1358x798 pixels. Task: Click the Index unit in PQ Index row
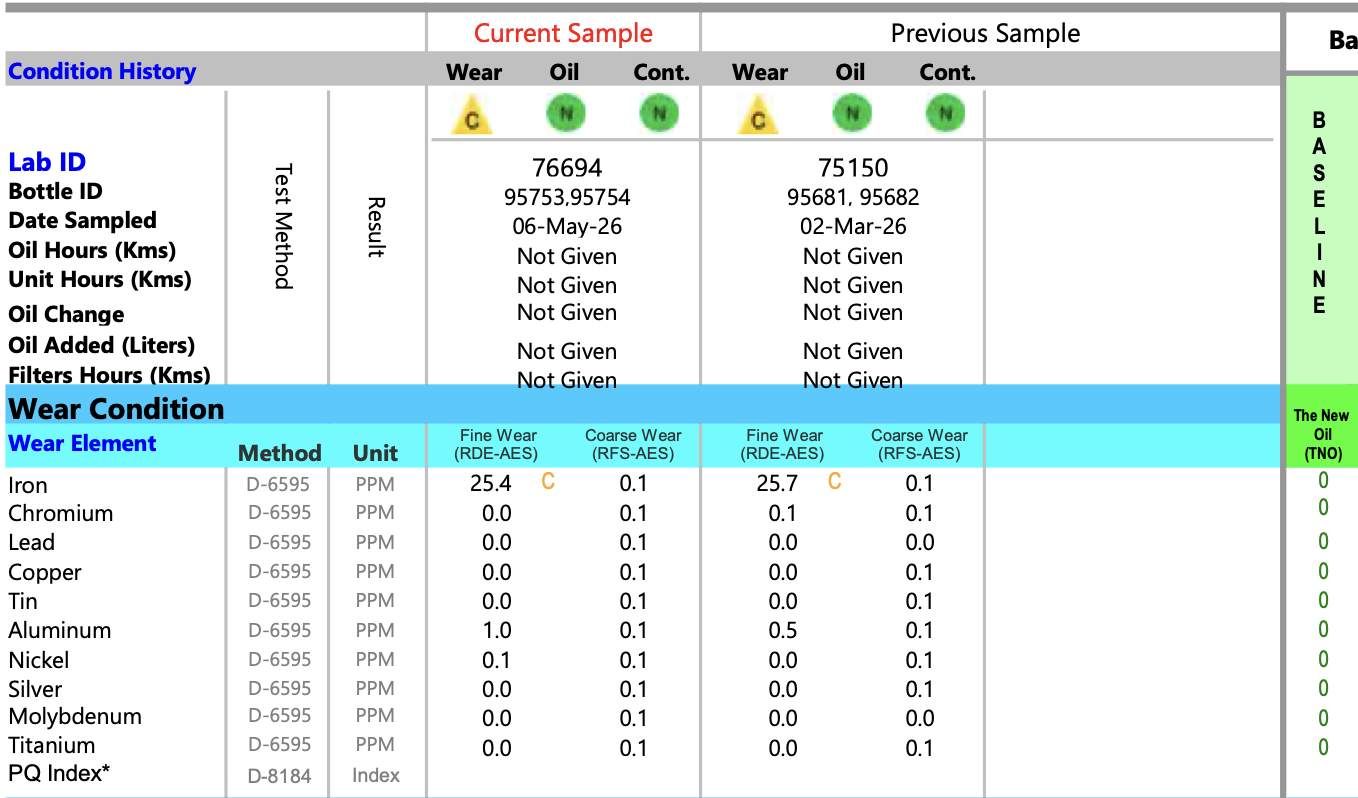point(376,775)
